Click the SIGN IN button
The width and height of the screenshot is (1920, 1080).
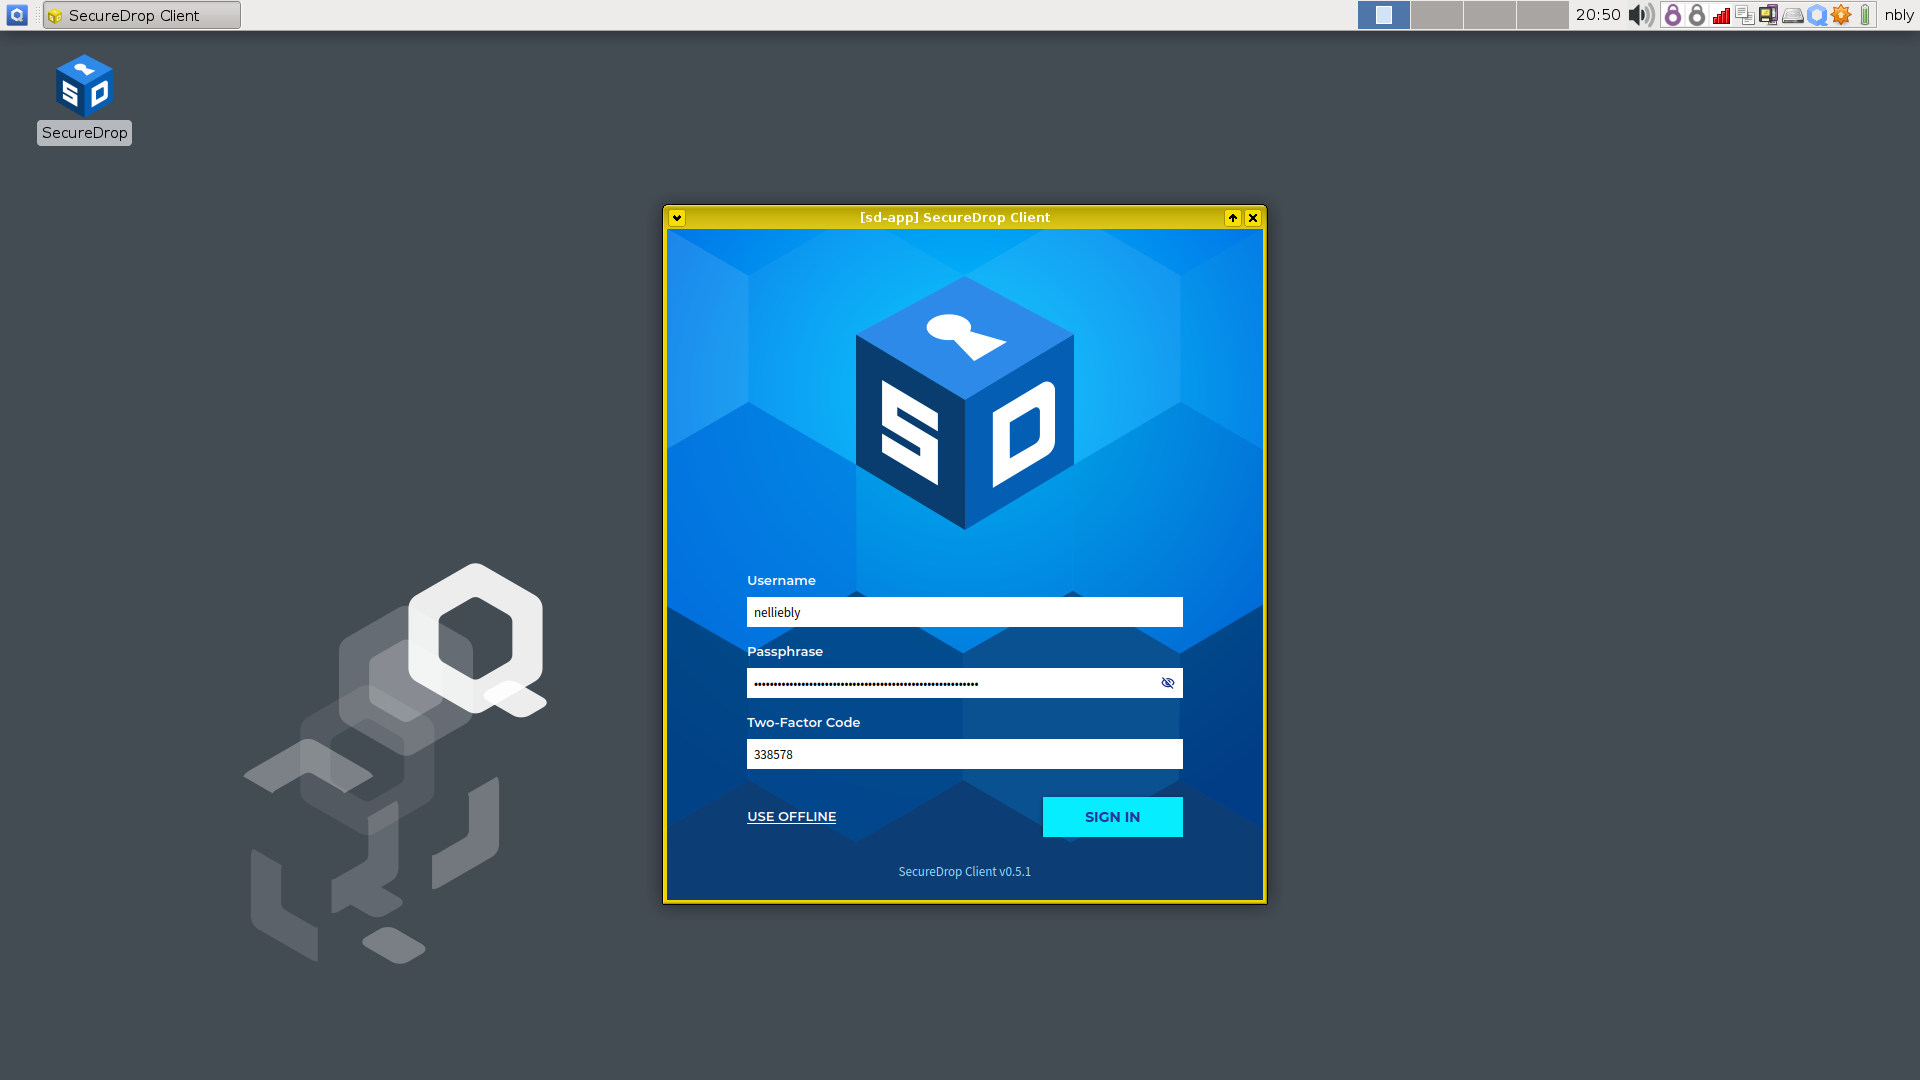tap(1113, 817)
